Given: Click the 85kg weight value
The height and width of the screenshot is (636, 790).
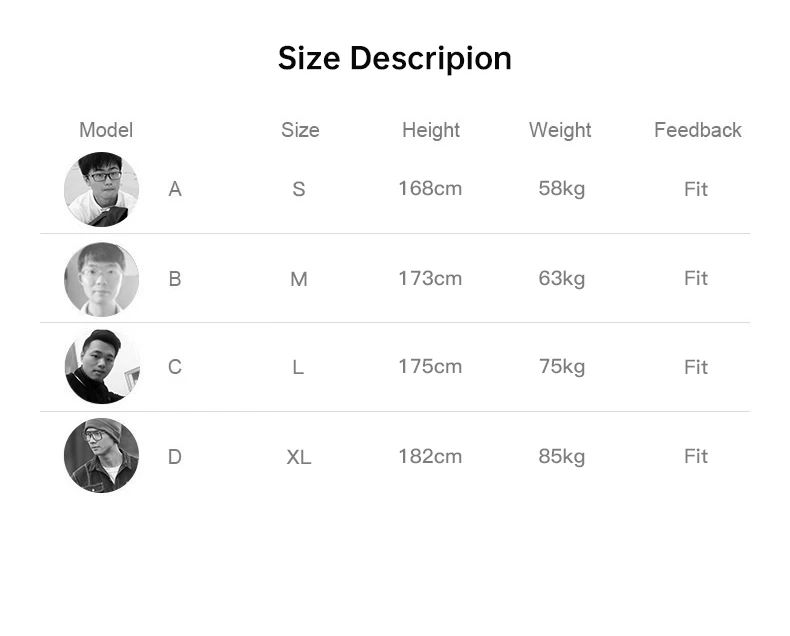Looking at the screenshot, I should [562, 456].
